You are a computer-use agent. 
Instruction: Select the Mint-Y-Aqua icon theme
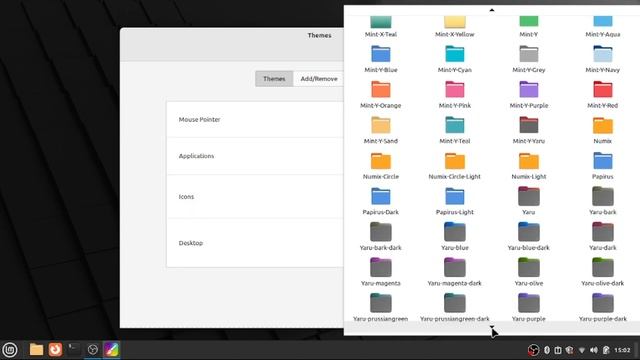(x=602, y=27)
